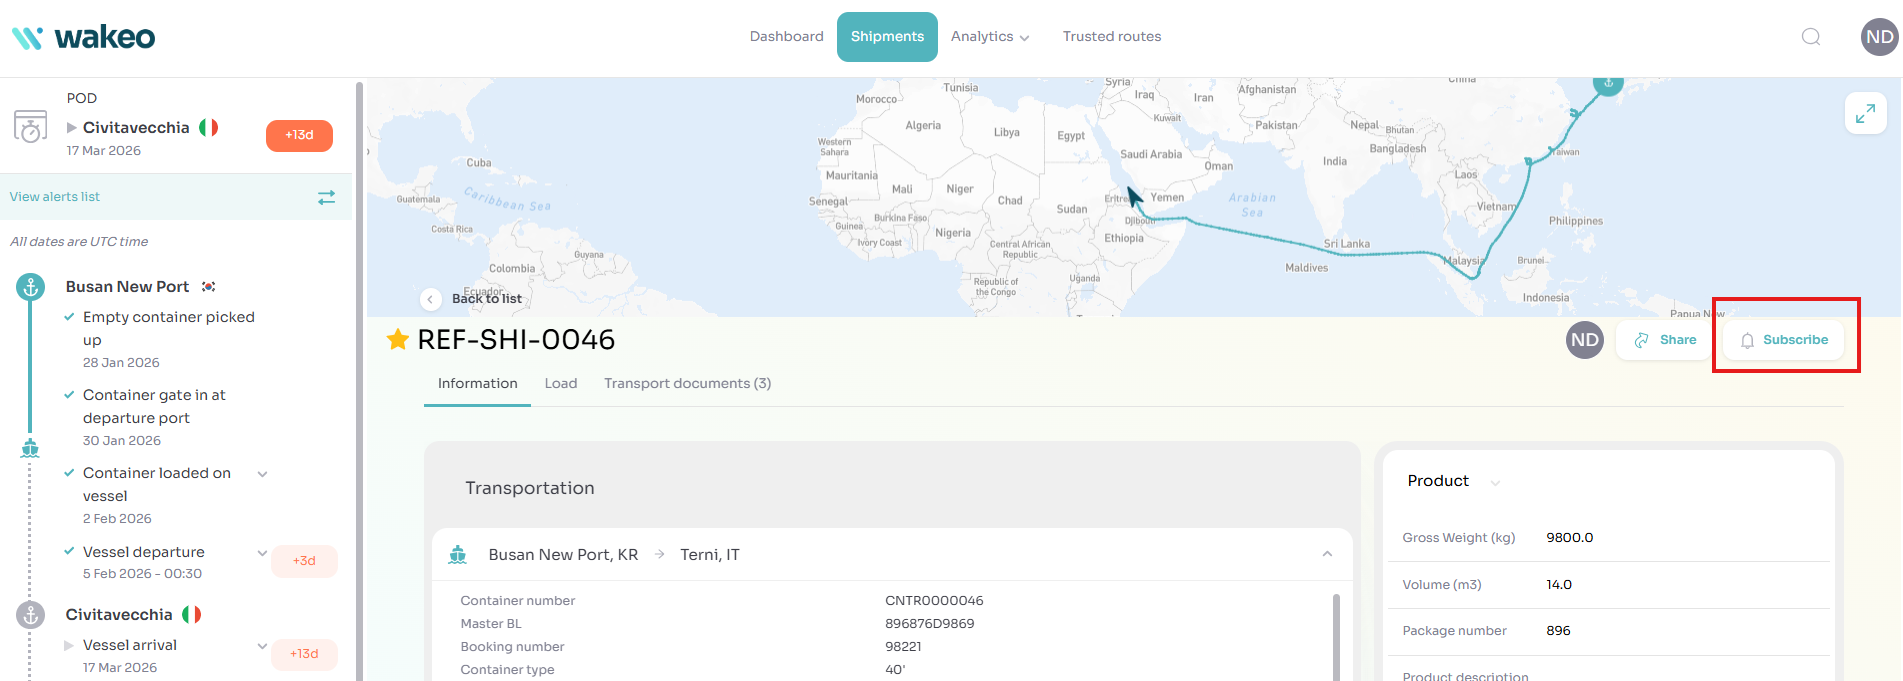The height and width of the screenshot is (681, 1903).
Task: Collapse the Busan New Port to Terni section
Action: coord(1327,554)
